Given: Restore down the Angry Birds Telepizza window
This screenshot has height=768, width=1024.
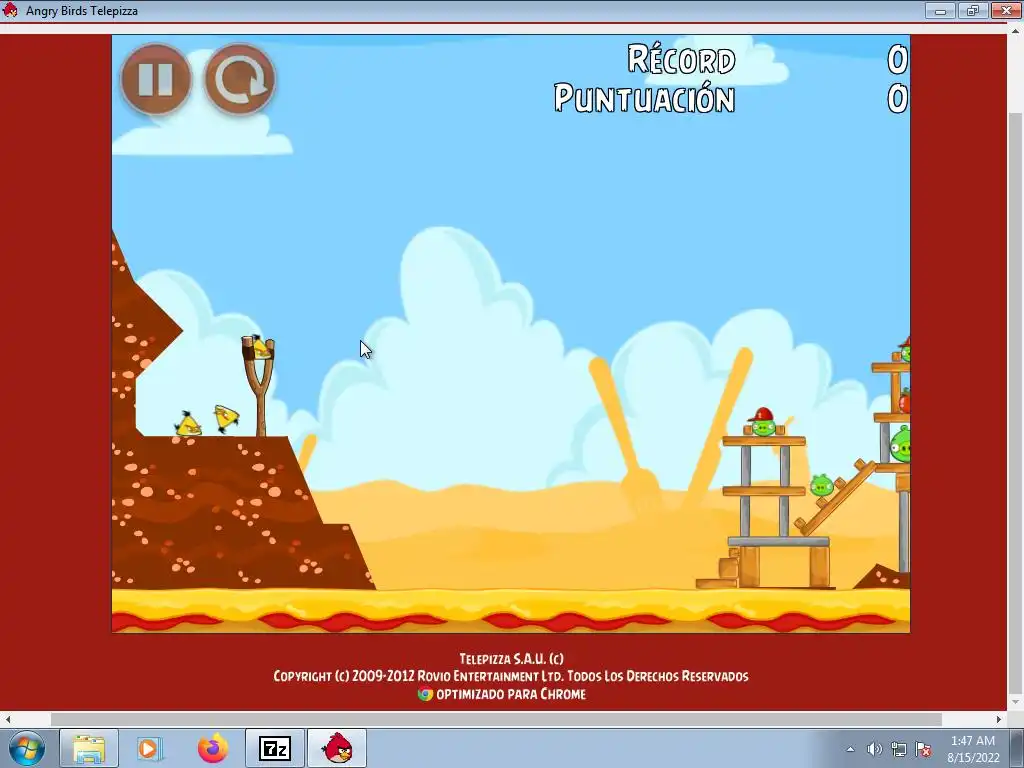Looking at the screenshot, I should [x=973, y=10].
